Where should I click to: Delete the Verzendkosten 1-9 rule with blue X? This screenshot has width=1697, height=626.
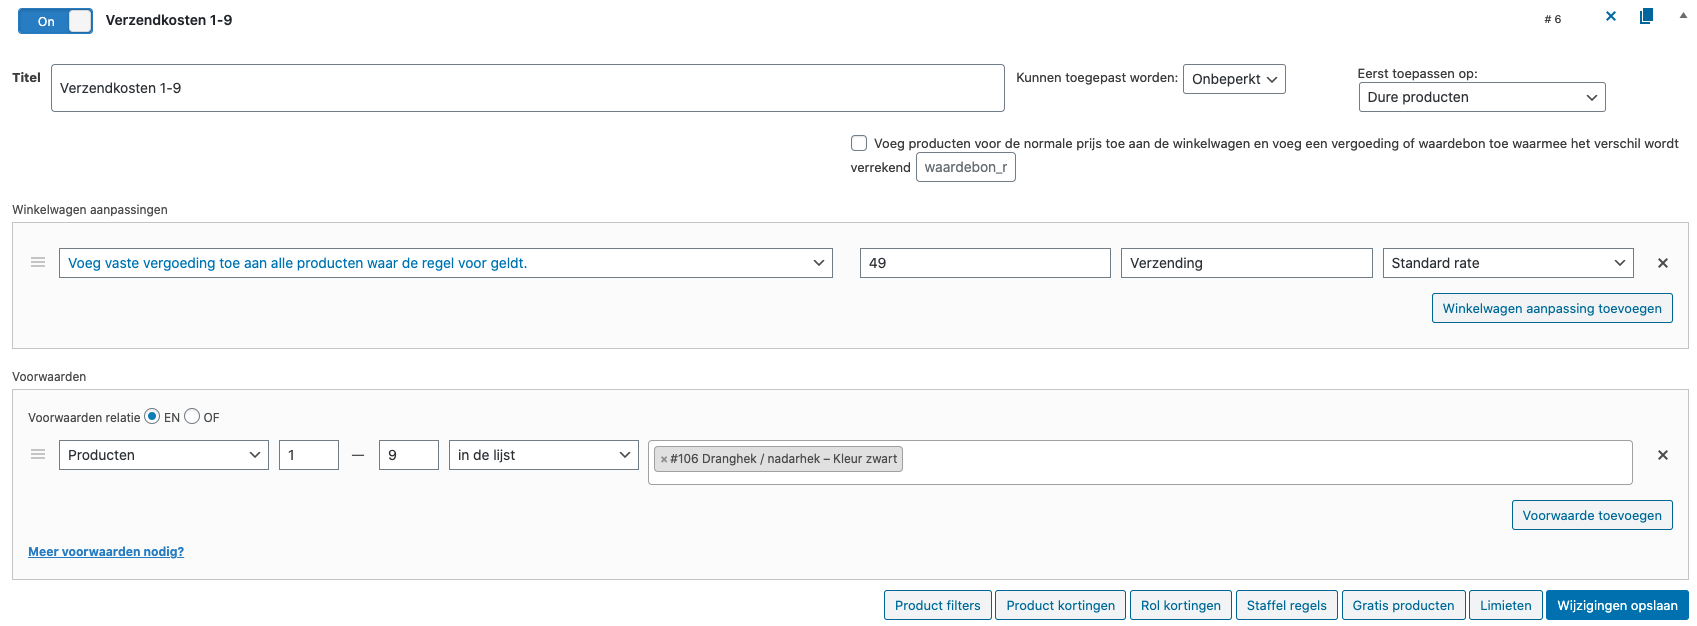pyautogui.click(x=1611, y=17)
